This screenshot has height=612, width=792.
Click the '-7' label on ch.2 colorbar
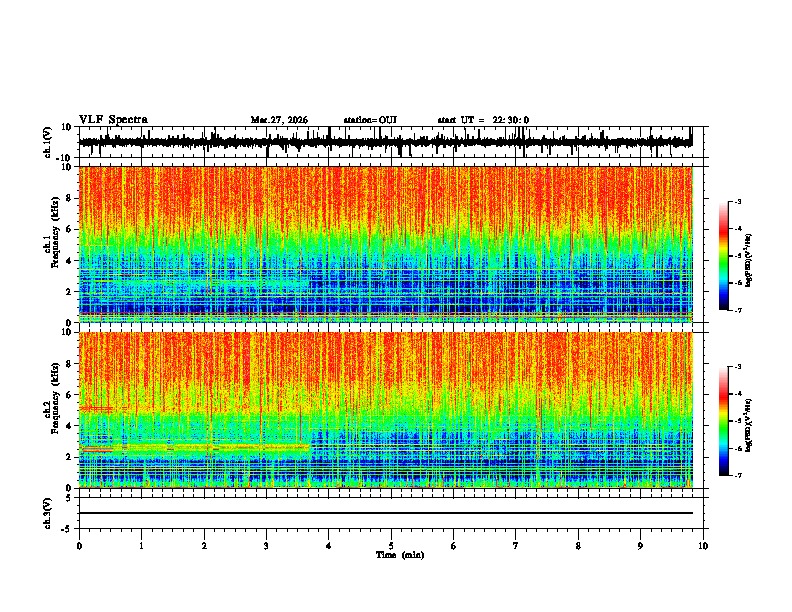[x=738, y=476]
